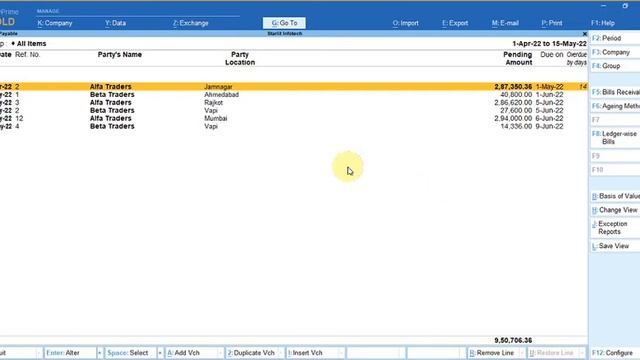
Task: Click the Pending Amount column header
Action: pos(518,58)
